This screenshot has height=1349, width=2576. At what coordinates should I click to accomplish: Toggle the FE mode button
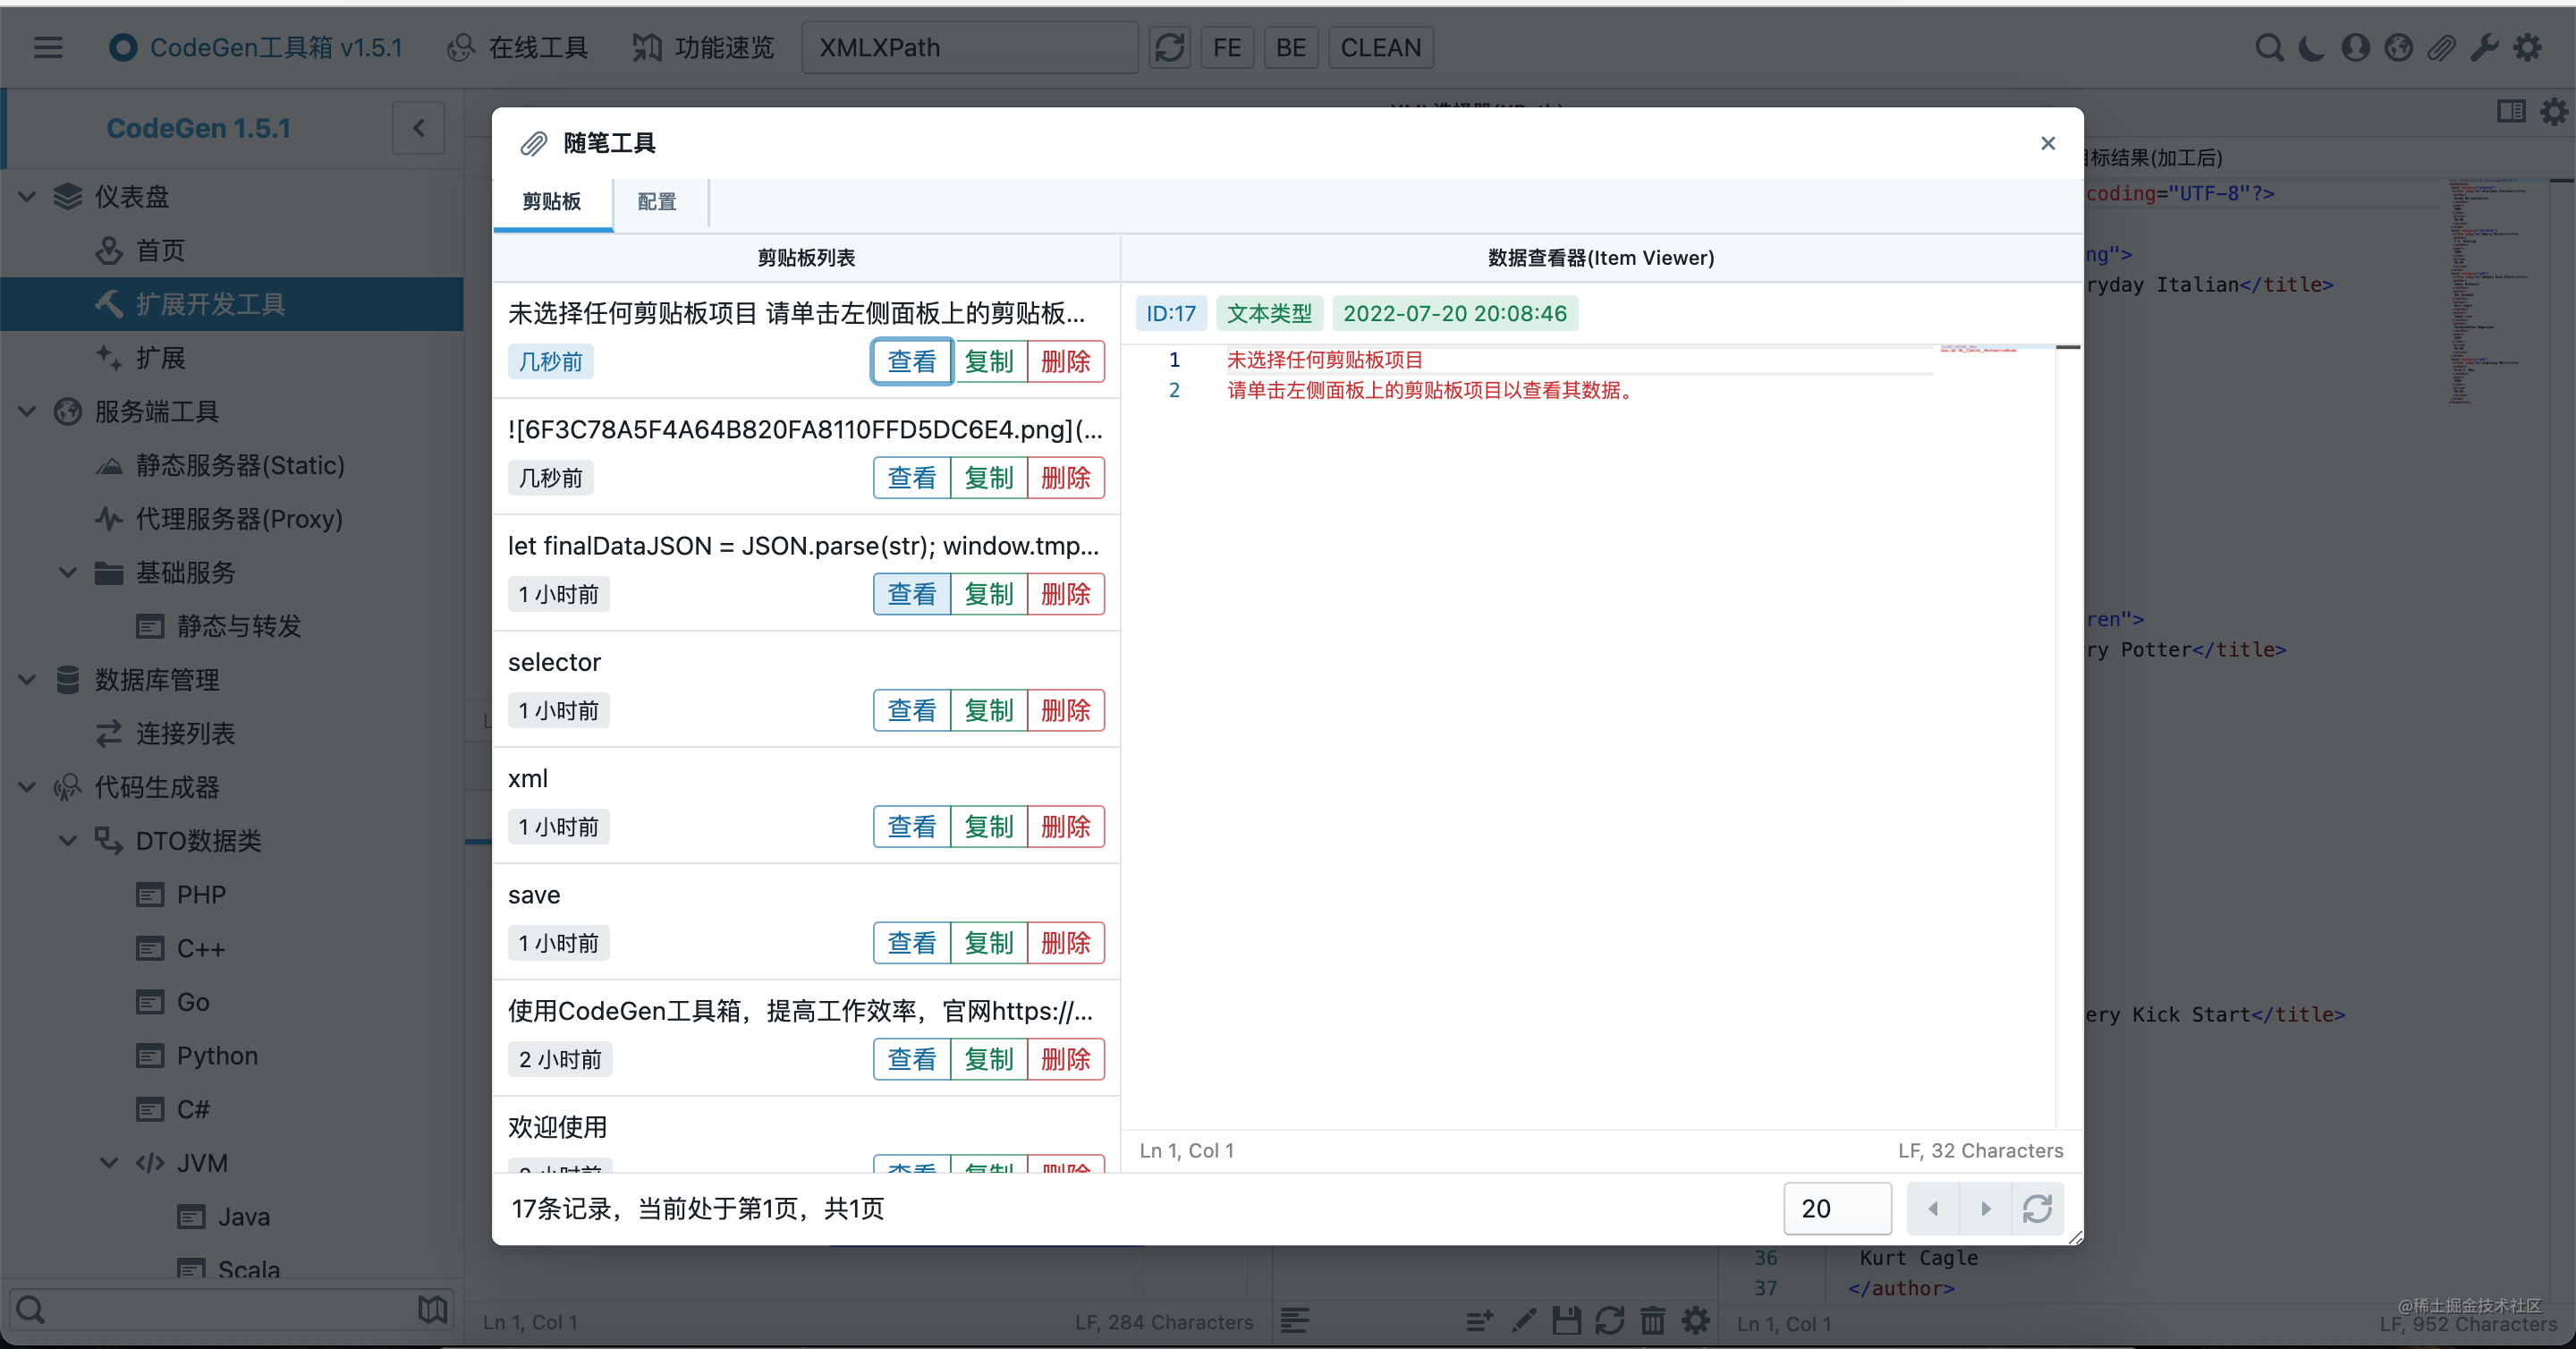1227,47
